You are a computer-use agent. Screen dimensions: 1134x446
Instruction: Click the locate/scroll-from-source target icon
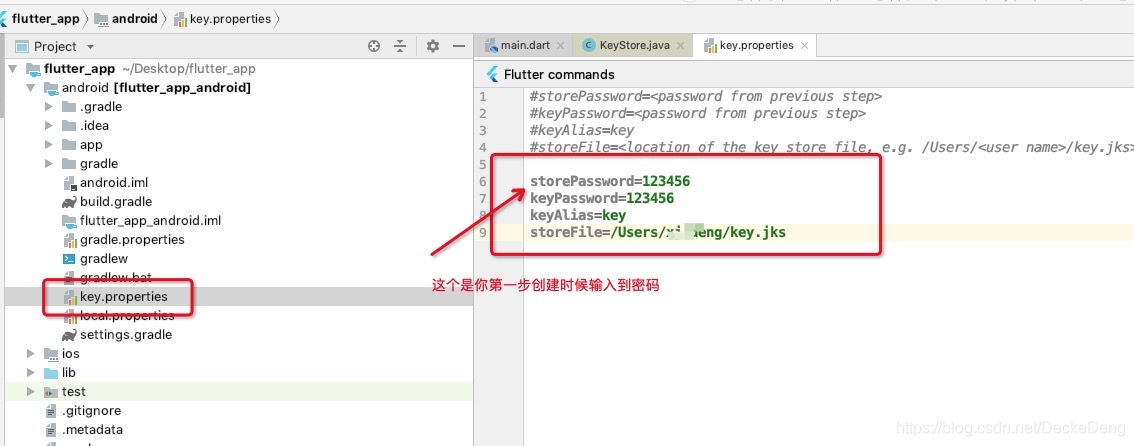pos(374,46)
